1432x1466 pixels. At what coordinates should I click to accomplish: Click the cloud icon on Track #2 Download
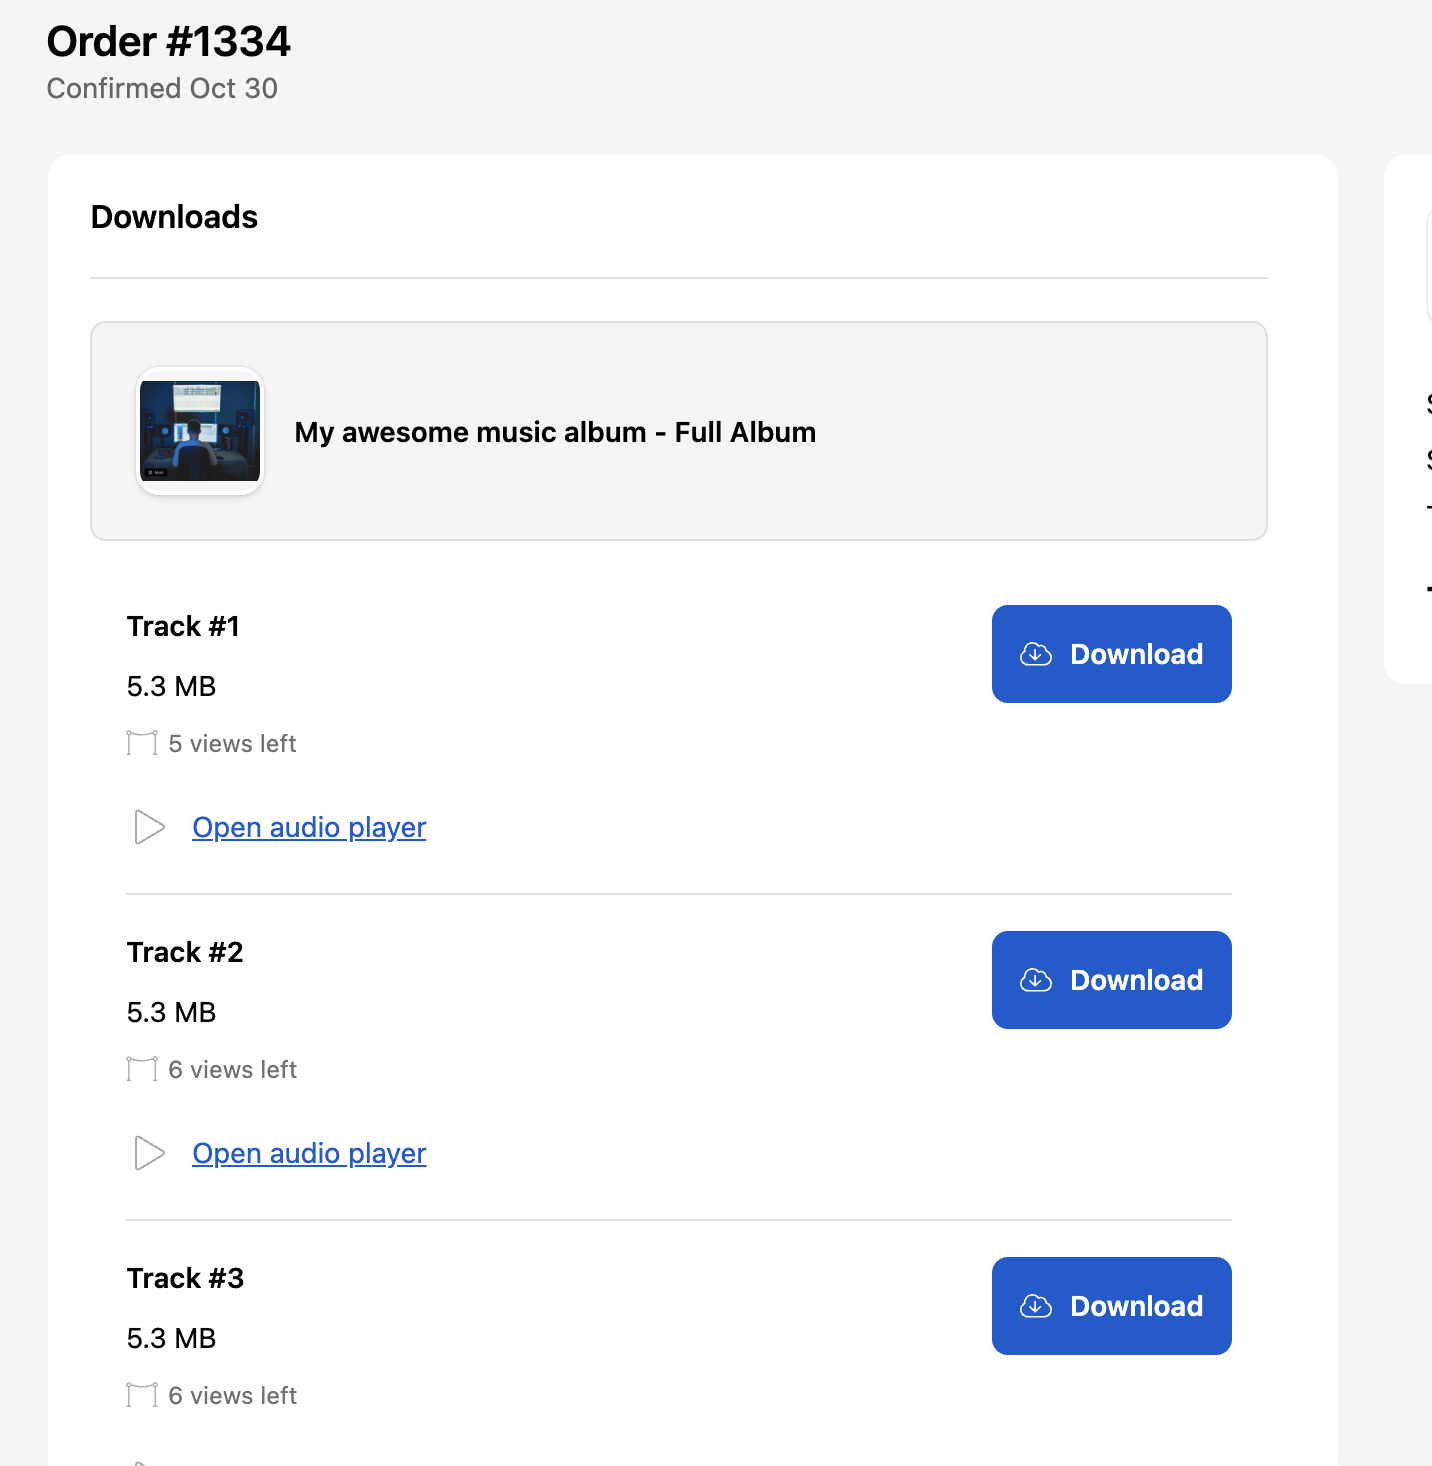point(1036,980)
